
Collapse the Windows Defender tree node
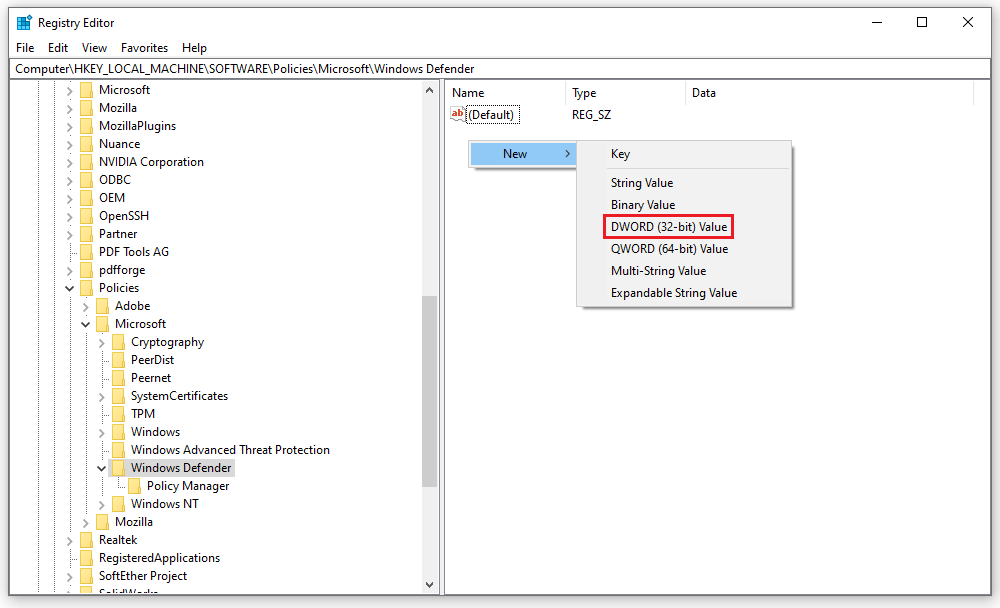coord(101,468)
